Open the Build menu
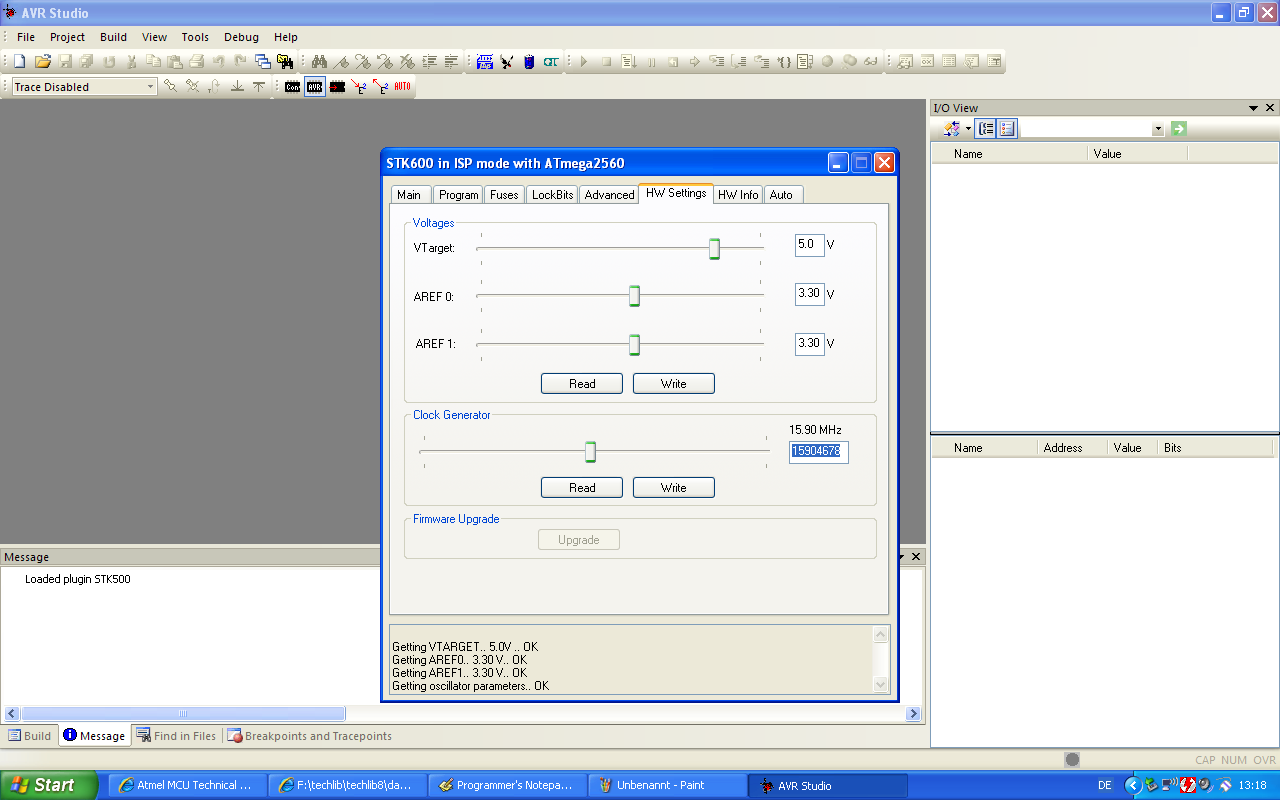The image size is (1280, 800). (113, 37)
